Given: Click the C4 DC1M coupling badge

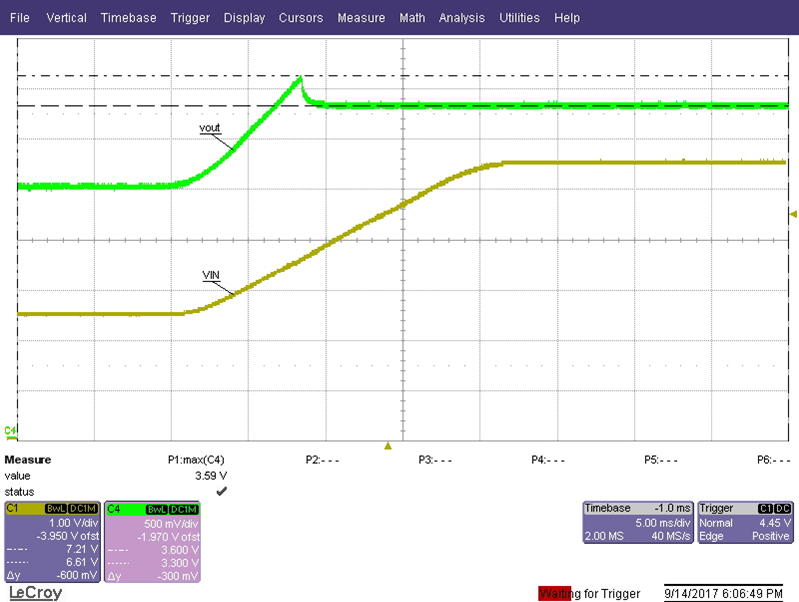Looking at the screenshot, I should (183, 509).
